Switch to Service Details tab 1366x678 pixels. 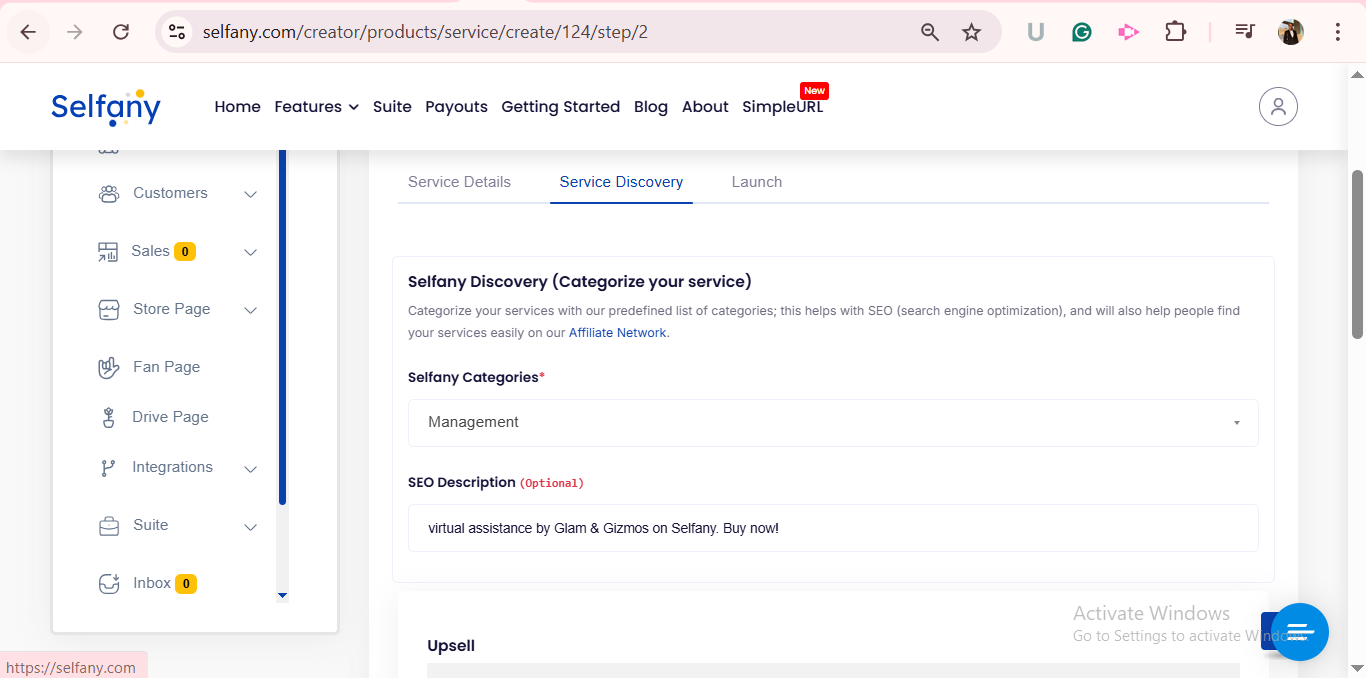tap(459, 182)
